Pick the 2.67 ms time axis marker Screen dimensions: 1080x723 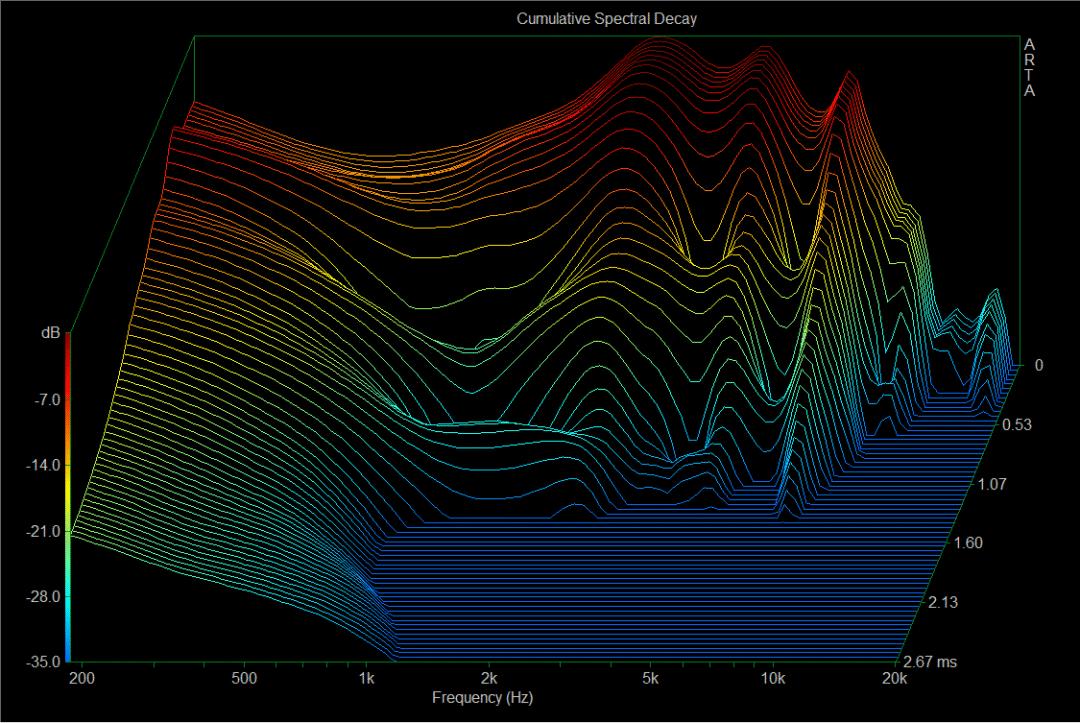(929, 662)
